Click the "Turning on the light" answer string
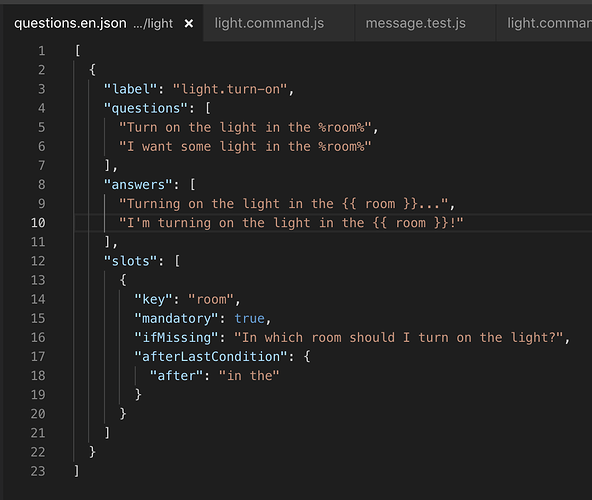 (x=284, y=204)
